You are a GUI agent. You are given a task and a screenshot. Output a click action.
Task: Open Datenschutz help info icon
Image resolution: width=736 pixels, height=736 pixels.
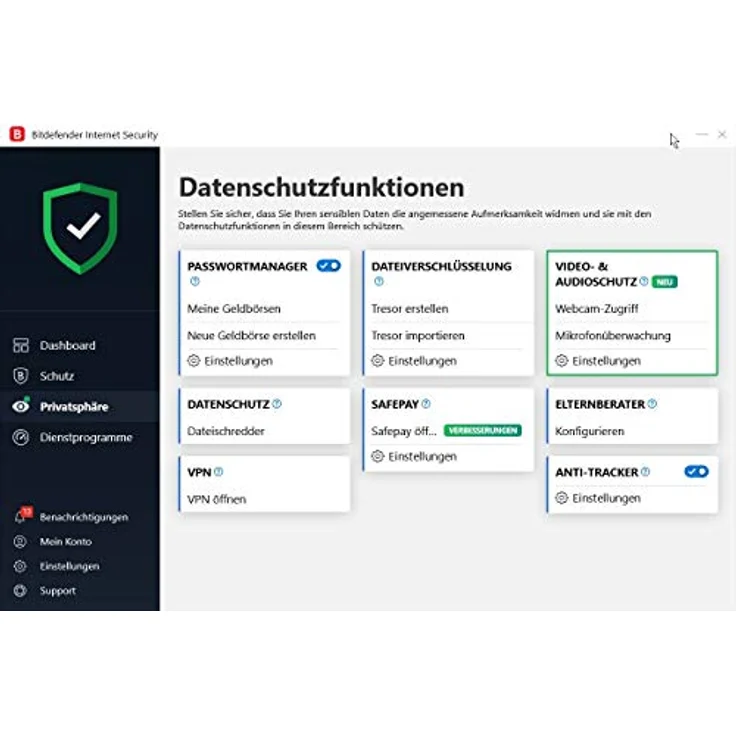(x=277, y=404)
